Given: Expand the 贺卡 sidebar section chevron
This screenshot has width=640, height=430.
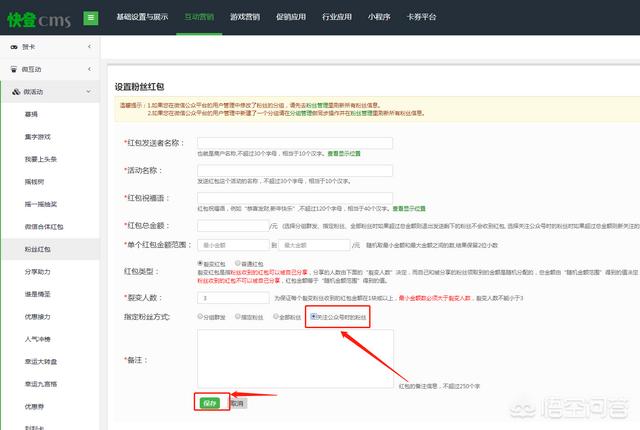Looking at the screenshot, I should pos(89,47).
